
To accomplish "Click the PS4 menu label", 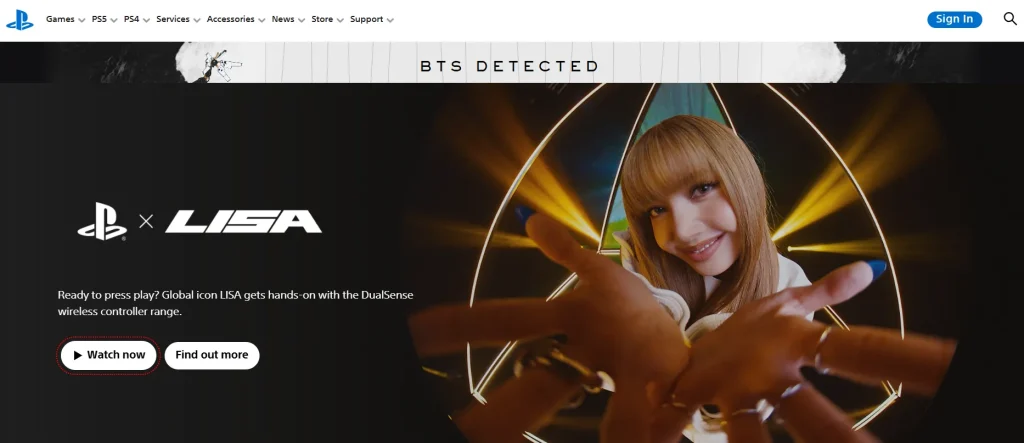I will pos(131,19).
